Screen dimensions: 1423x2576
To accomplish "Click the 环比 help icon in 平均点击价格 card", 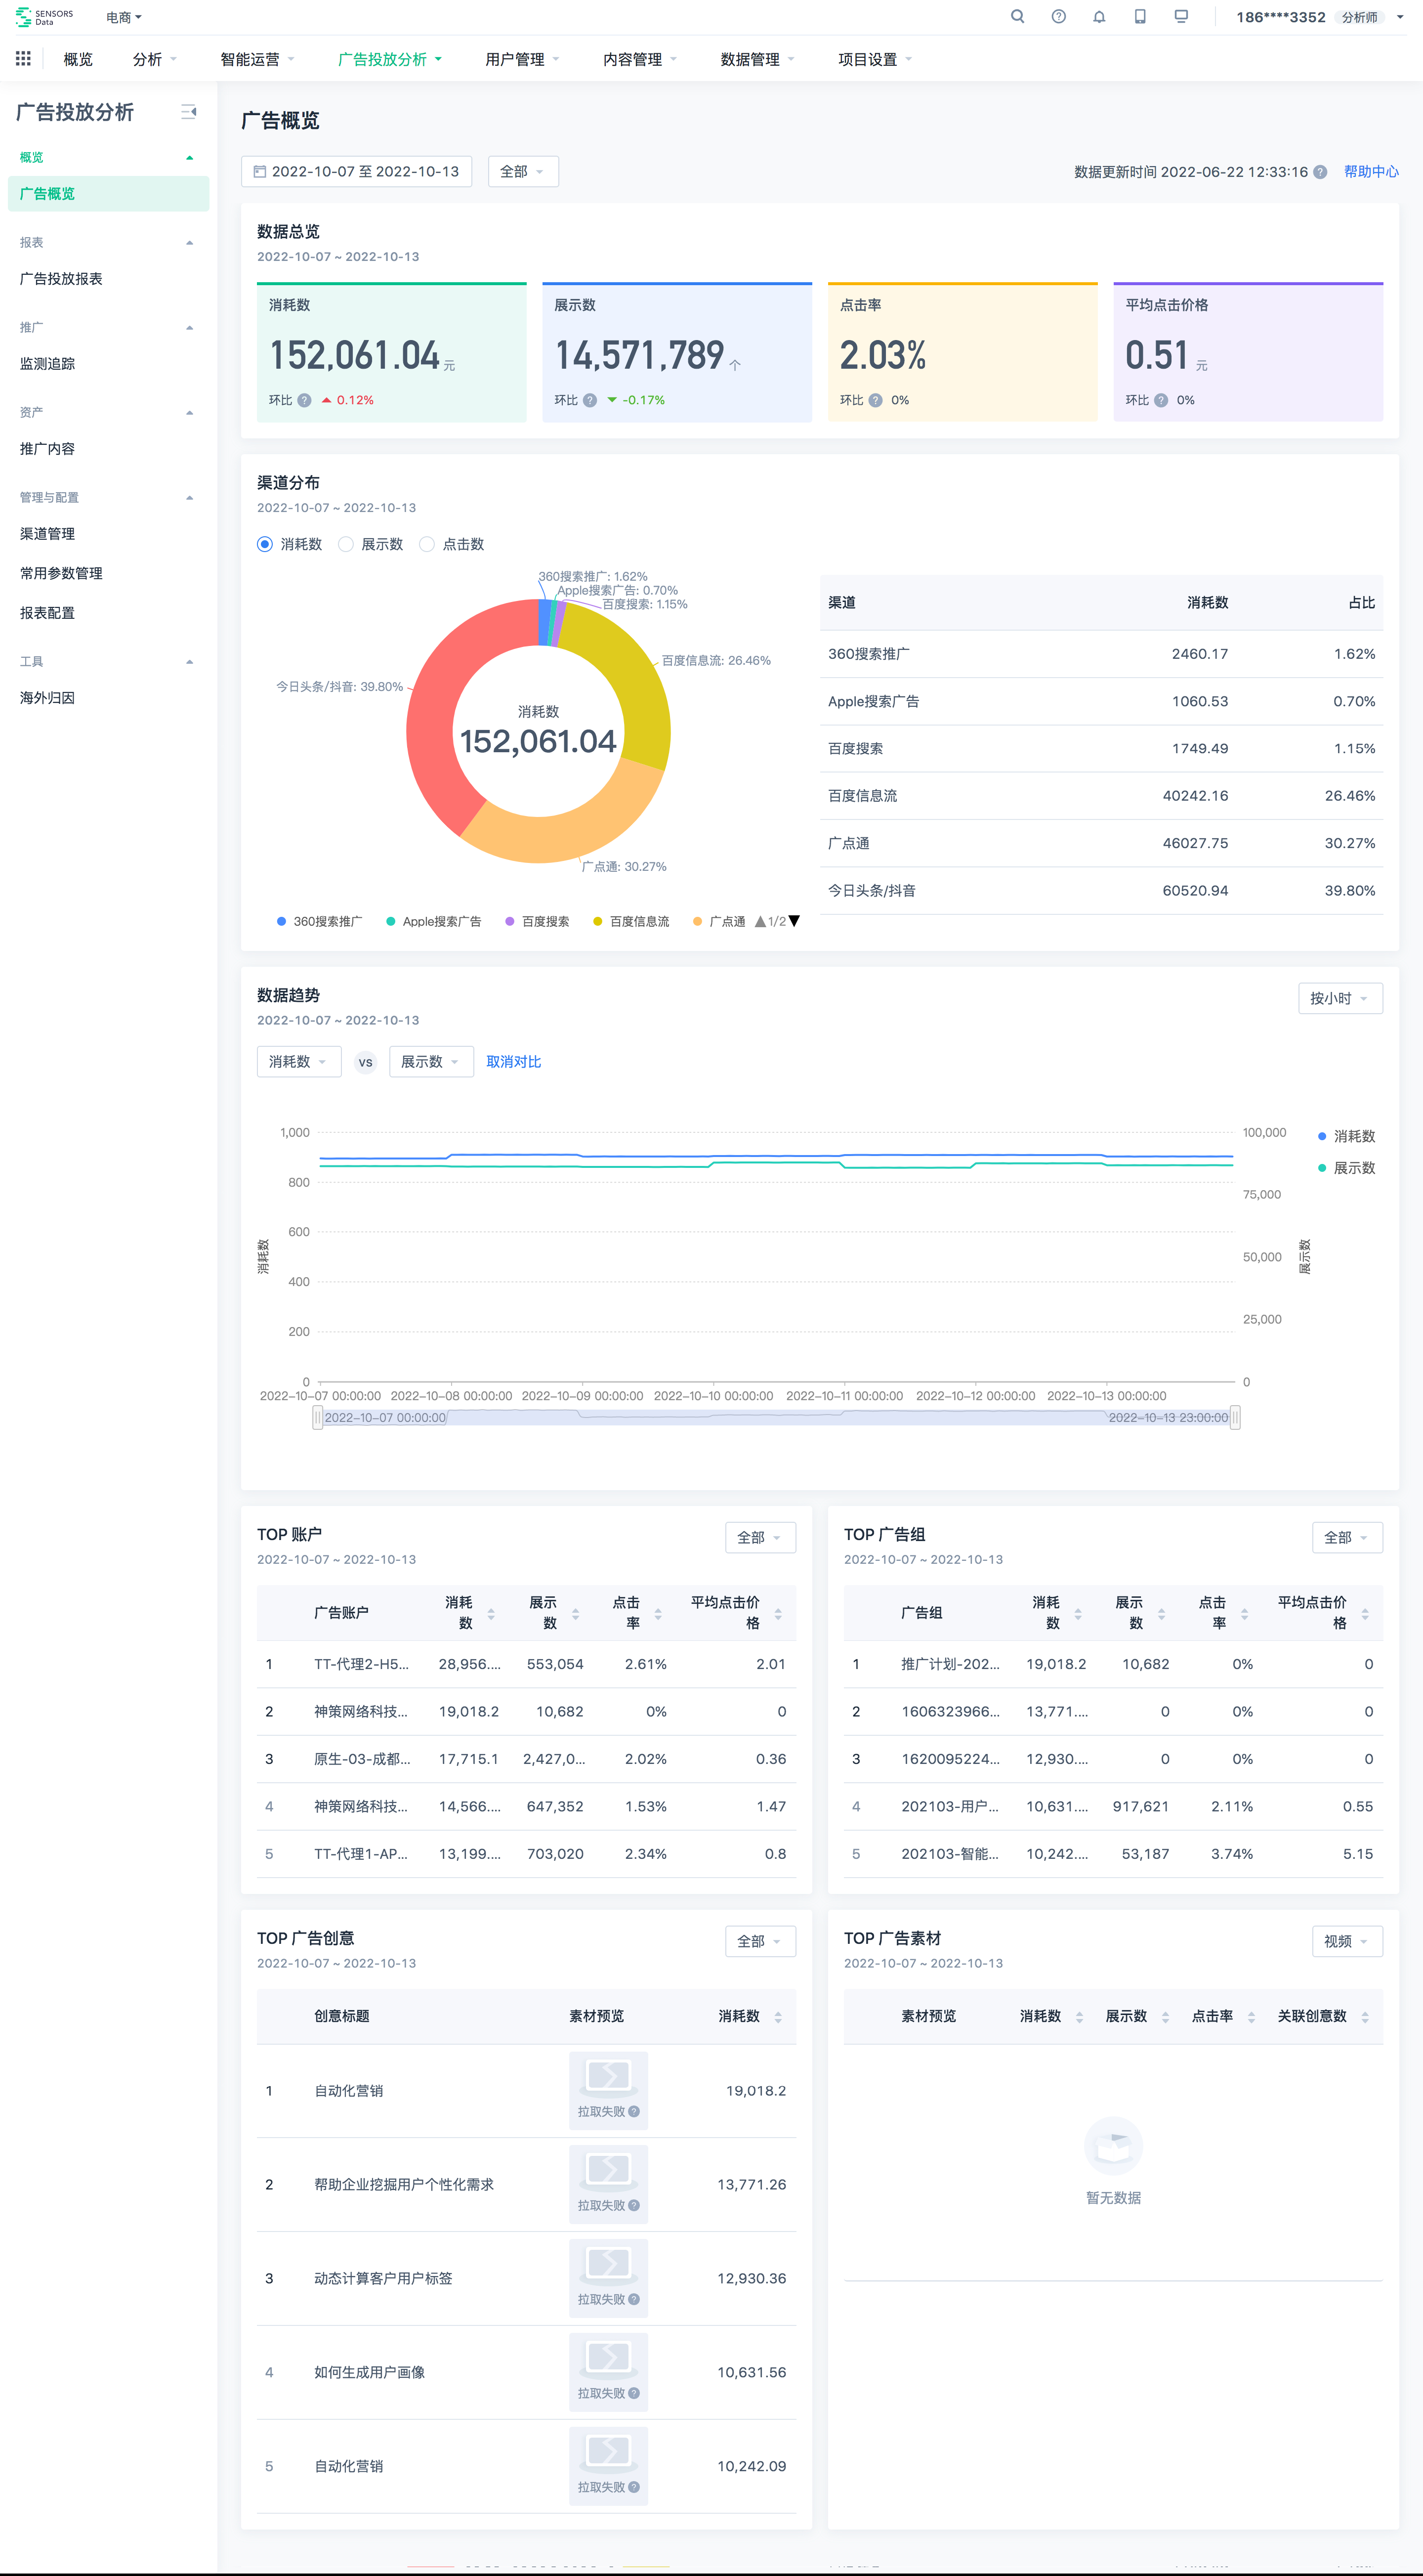I will [x=1161, y=400].
